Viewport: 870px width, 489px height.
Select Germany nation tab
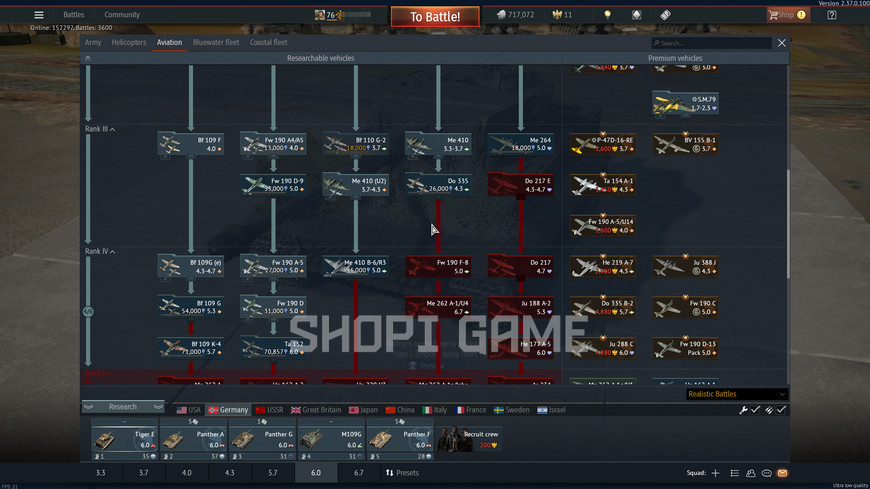tap(228, 410)
